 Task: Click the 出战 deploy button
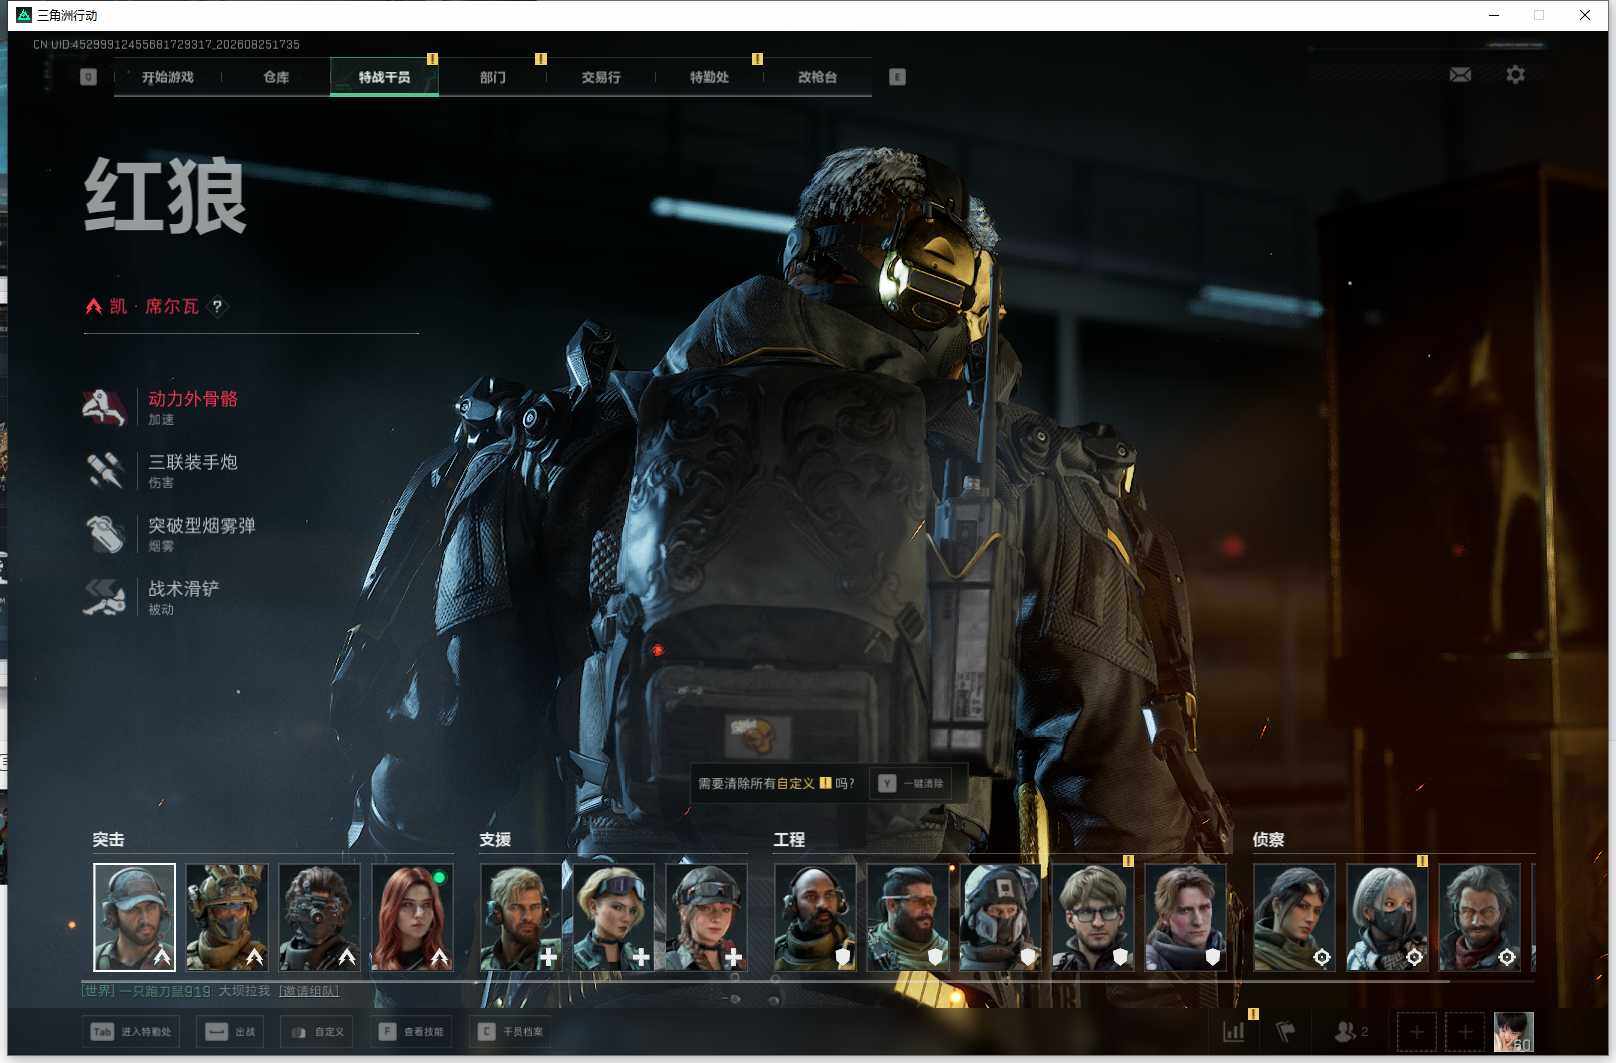pos(230,1031)
